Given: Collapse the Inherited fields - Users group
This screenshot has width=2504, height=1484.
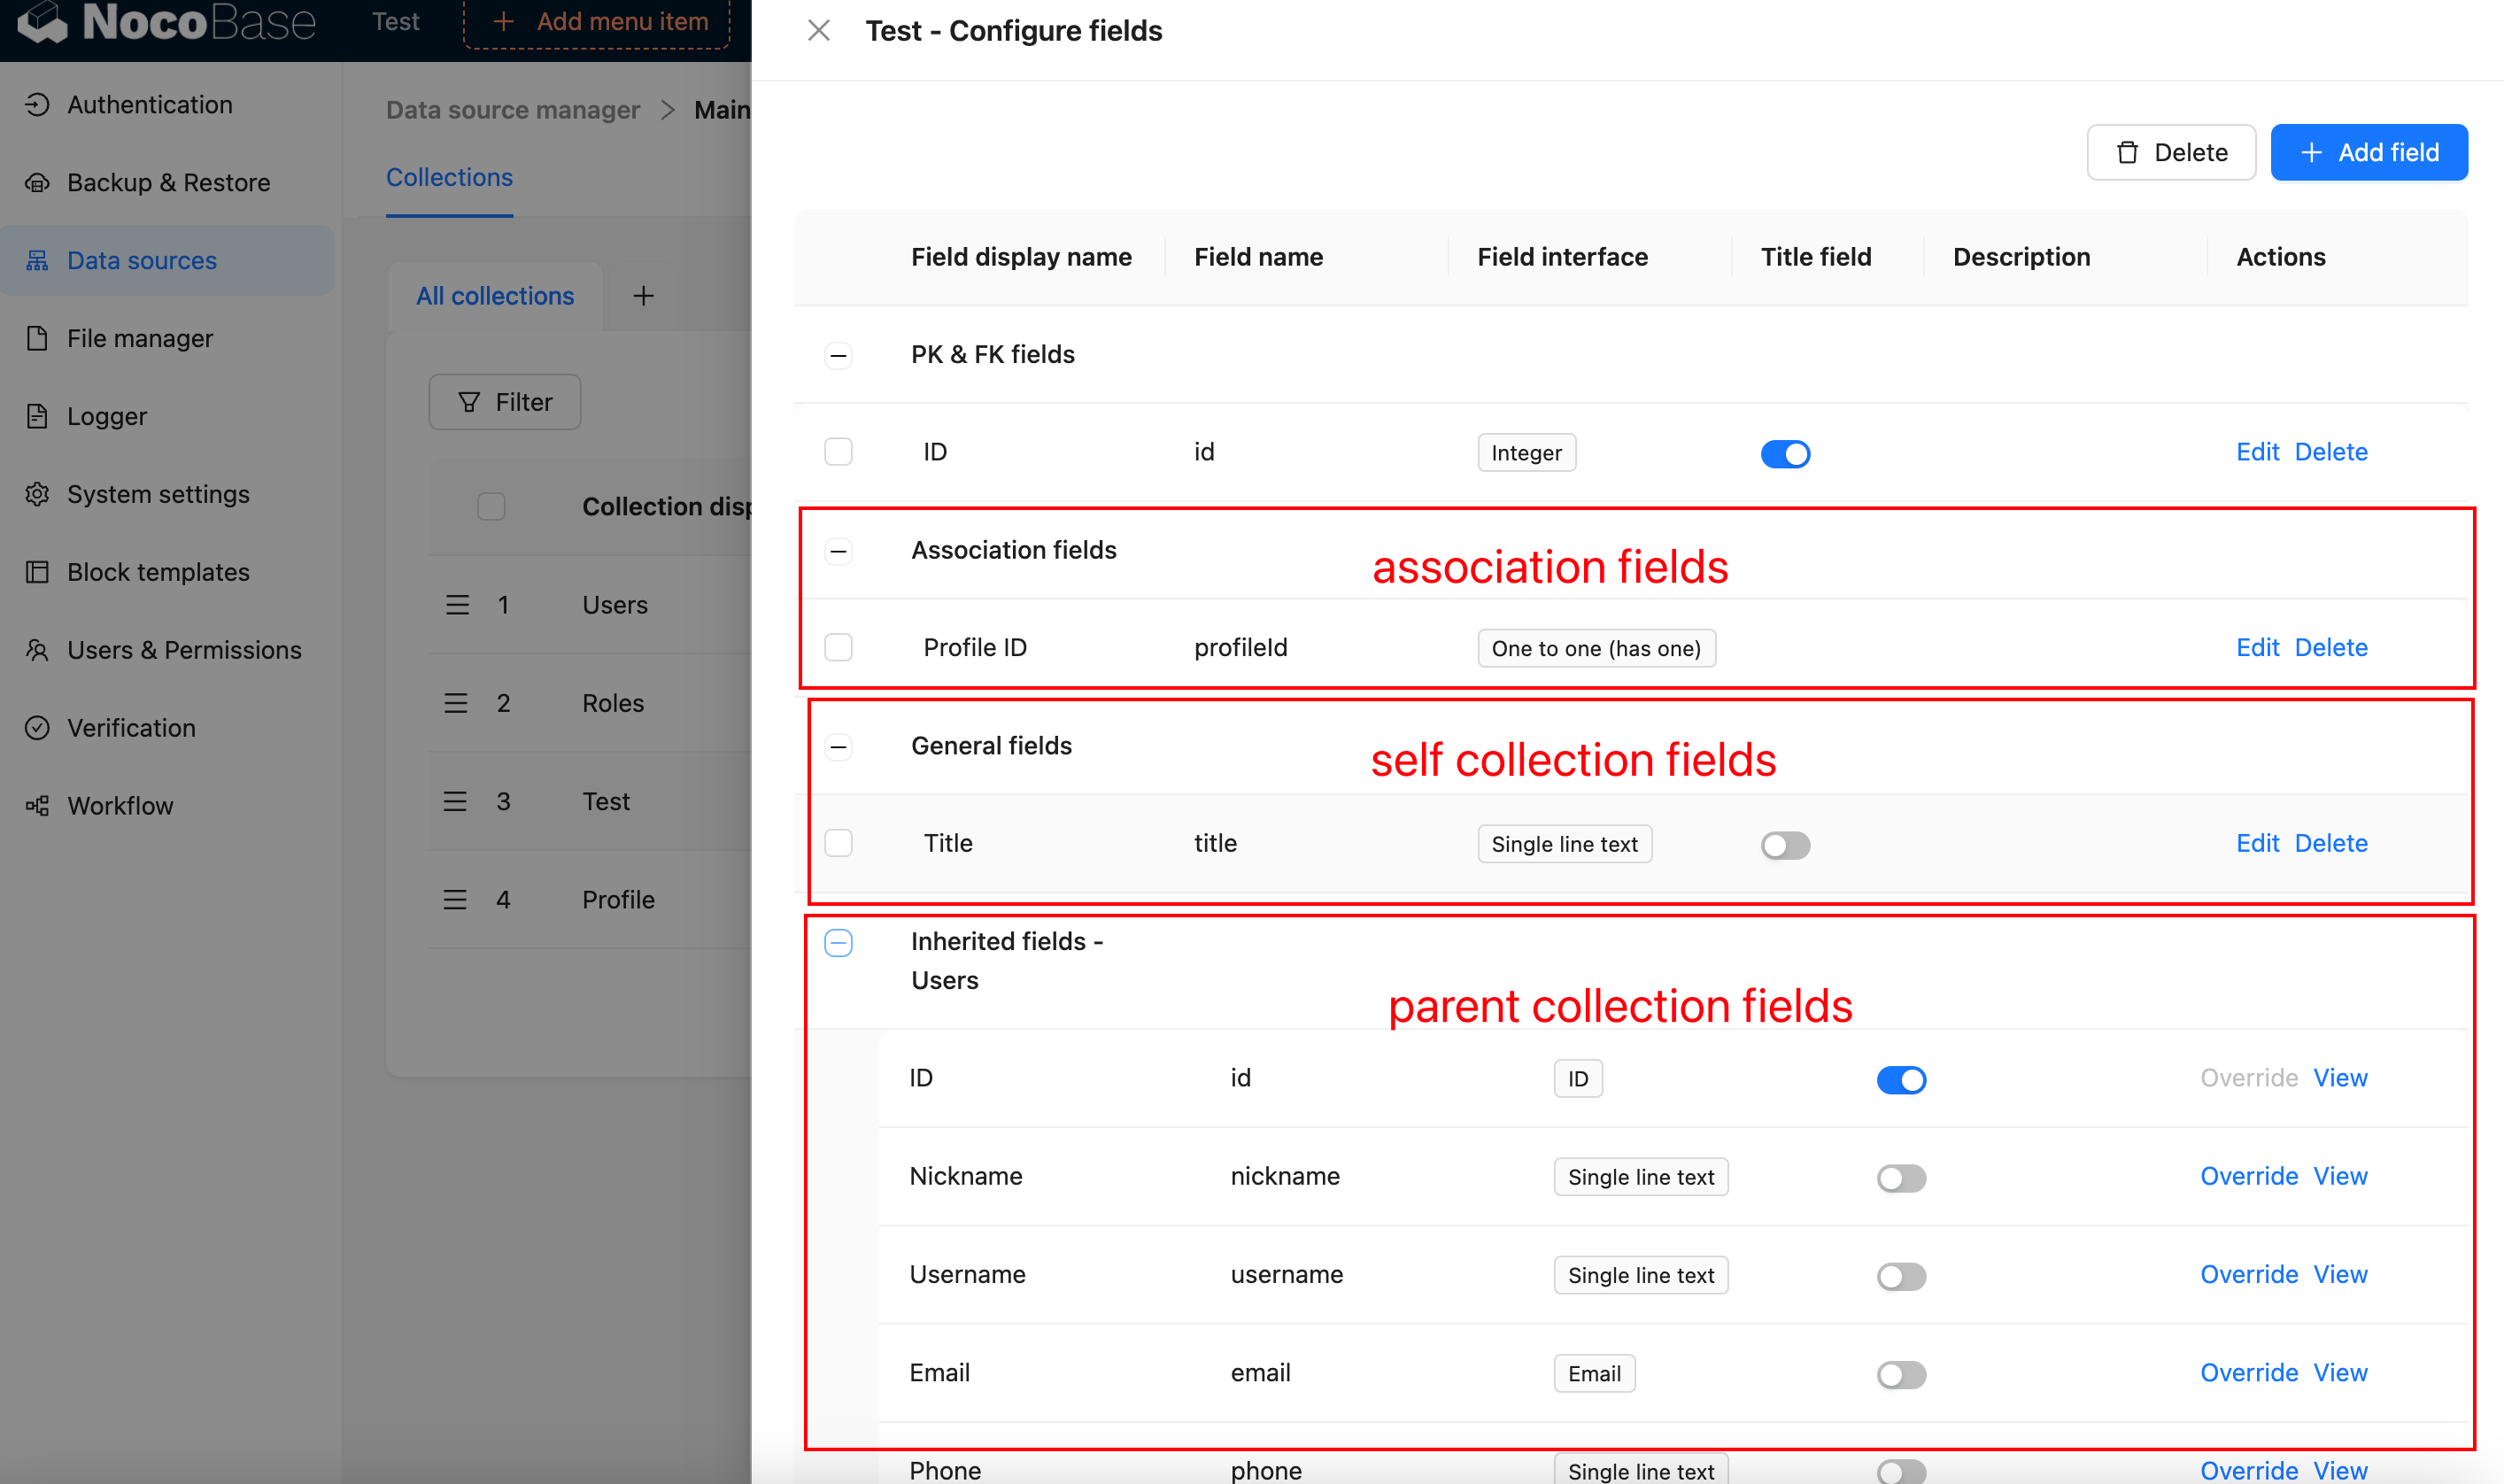Looking at the screenshot, I should coord(838,943).
